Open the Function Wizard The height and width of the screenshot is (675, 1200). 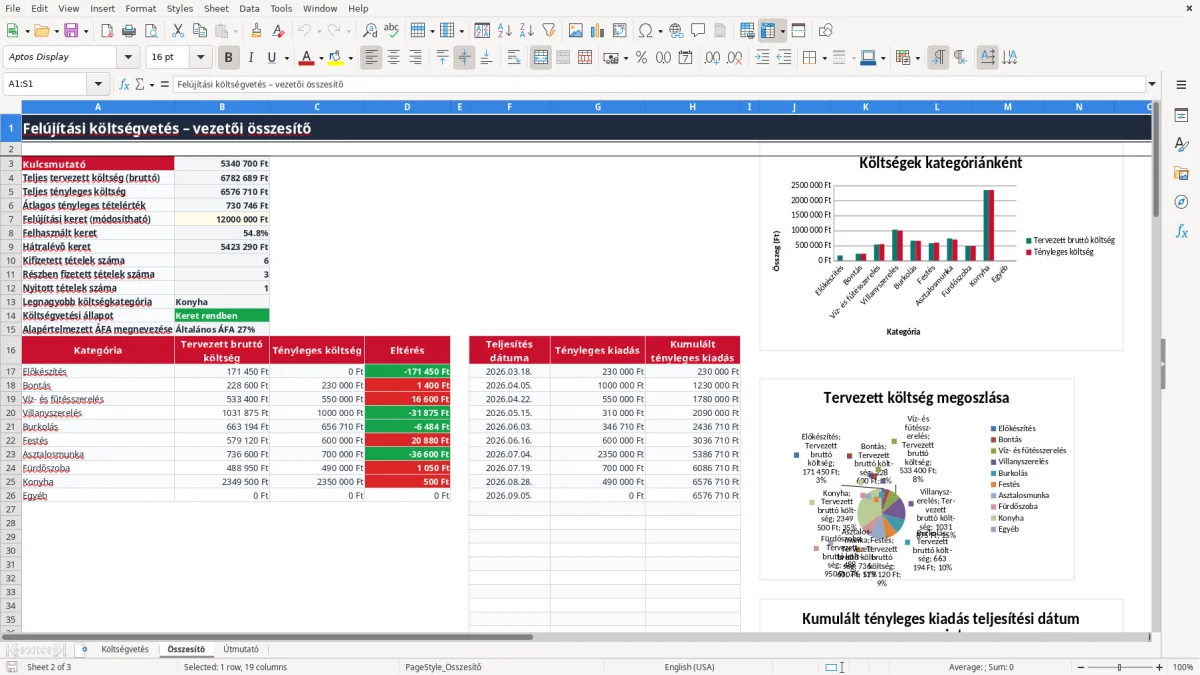coord(125,84)
